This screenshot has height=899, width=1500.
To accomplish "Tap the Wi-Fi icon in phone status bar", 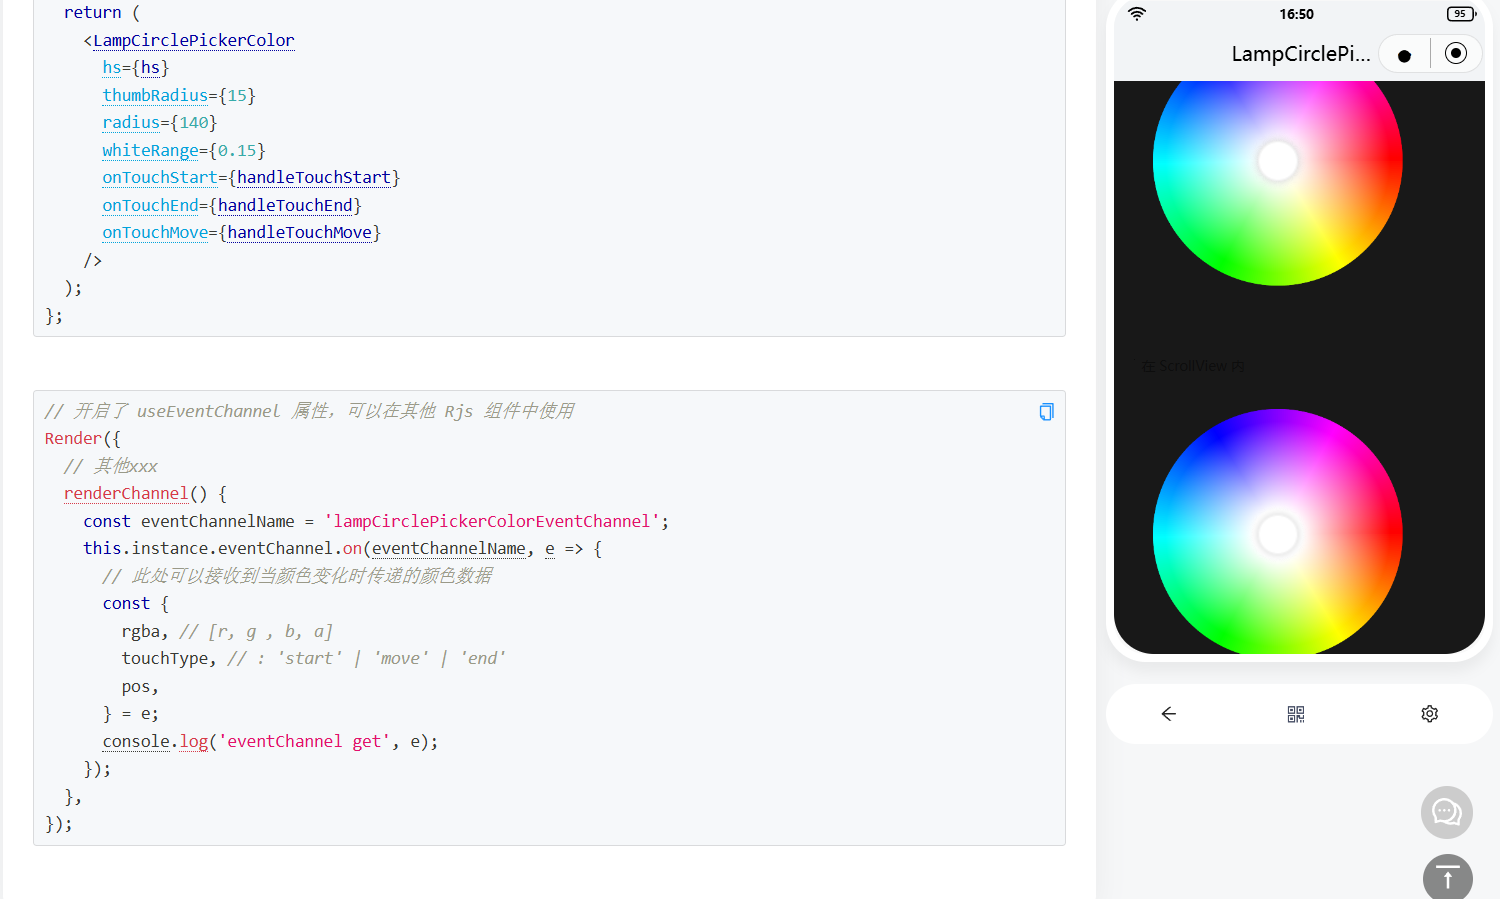I will pos(1137,14).
